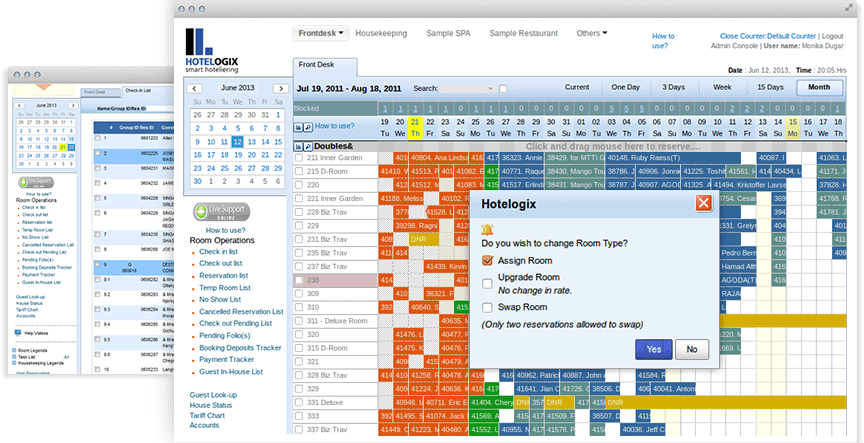Open the Frontdesk dropdown menu
864x443 pixels.
tap(321, 33)
